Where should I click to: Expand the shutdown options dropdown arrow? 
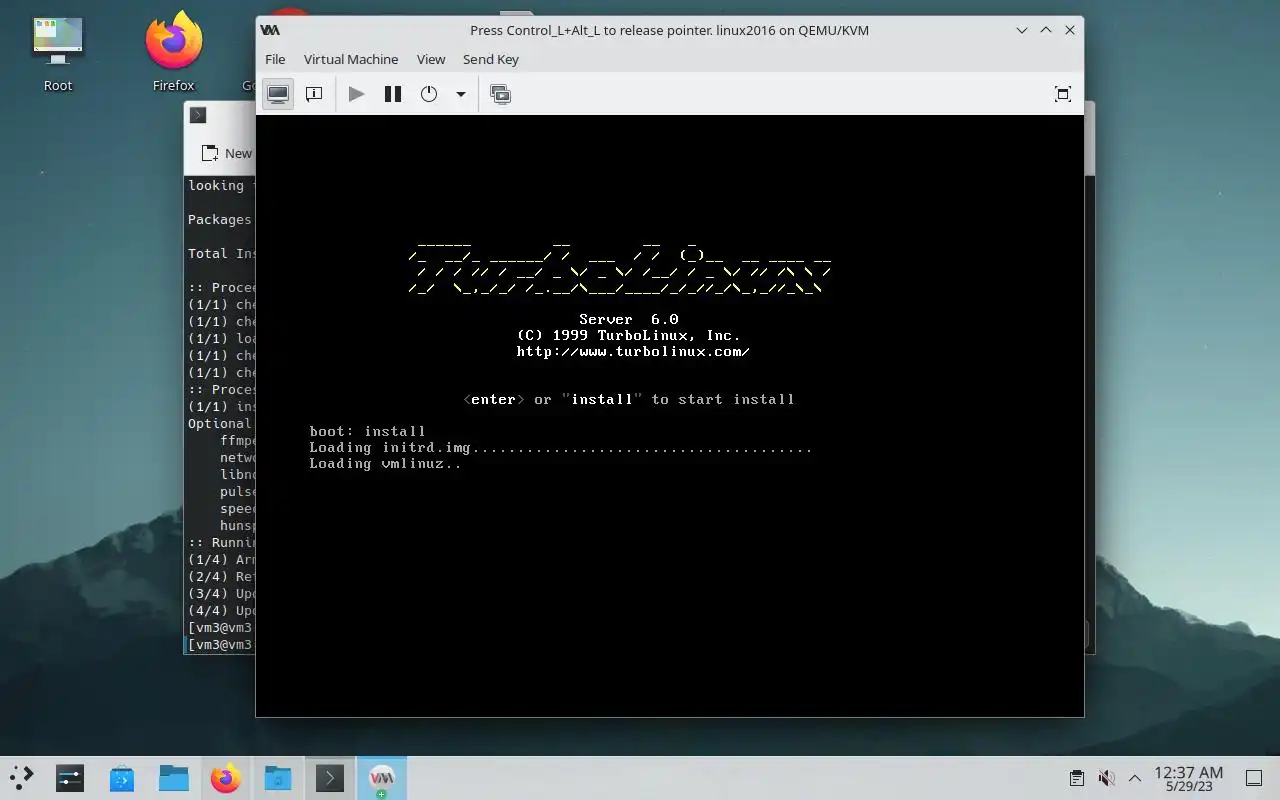pos(461,94)
